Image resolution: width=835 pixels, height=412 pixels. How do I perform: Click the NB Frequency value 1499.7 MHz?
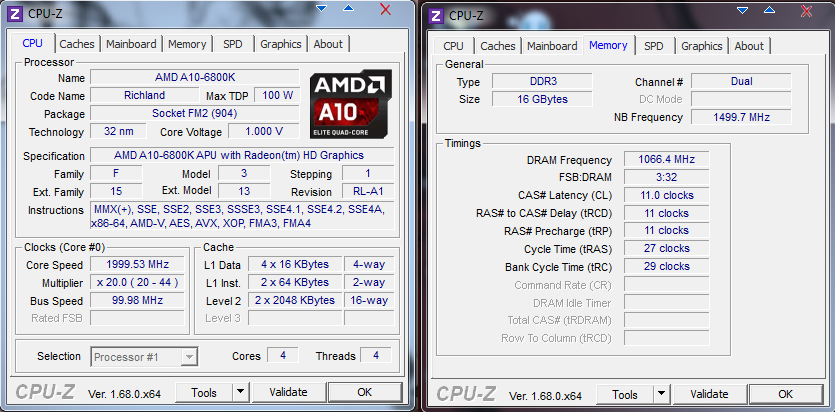[x=741, y=117]
